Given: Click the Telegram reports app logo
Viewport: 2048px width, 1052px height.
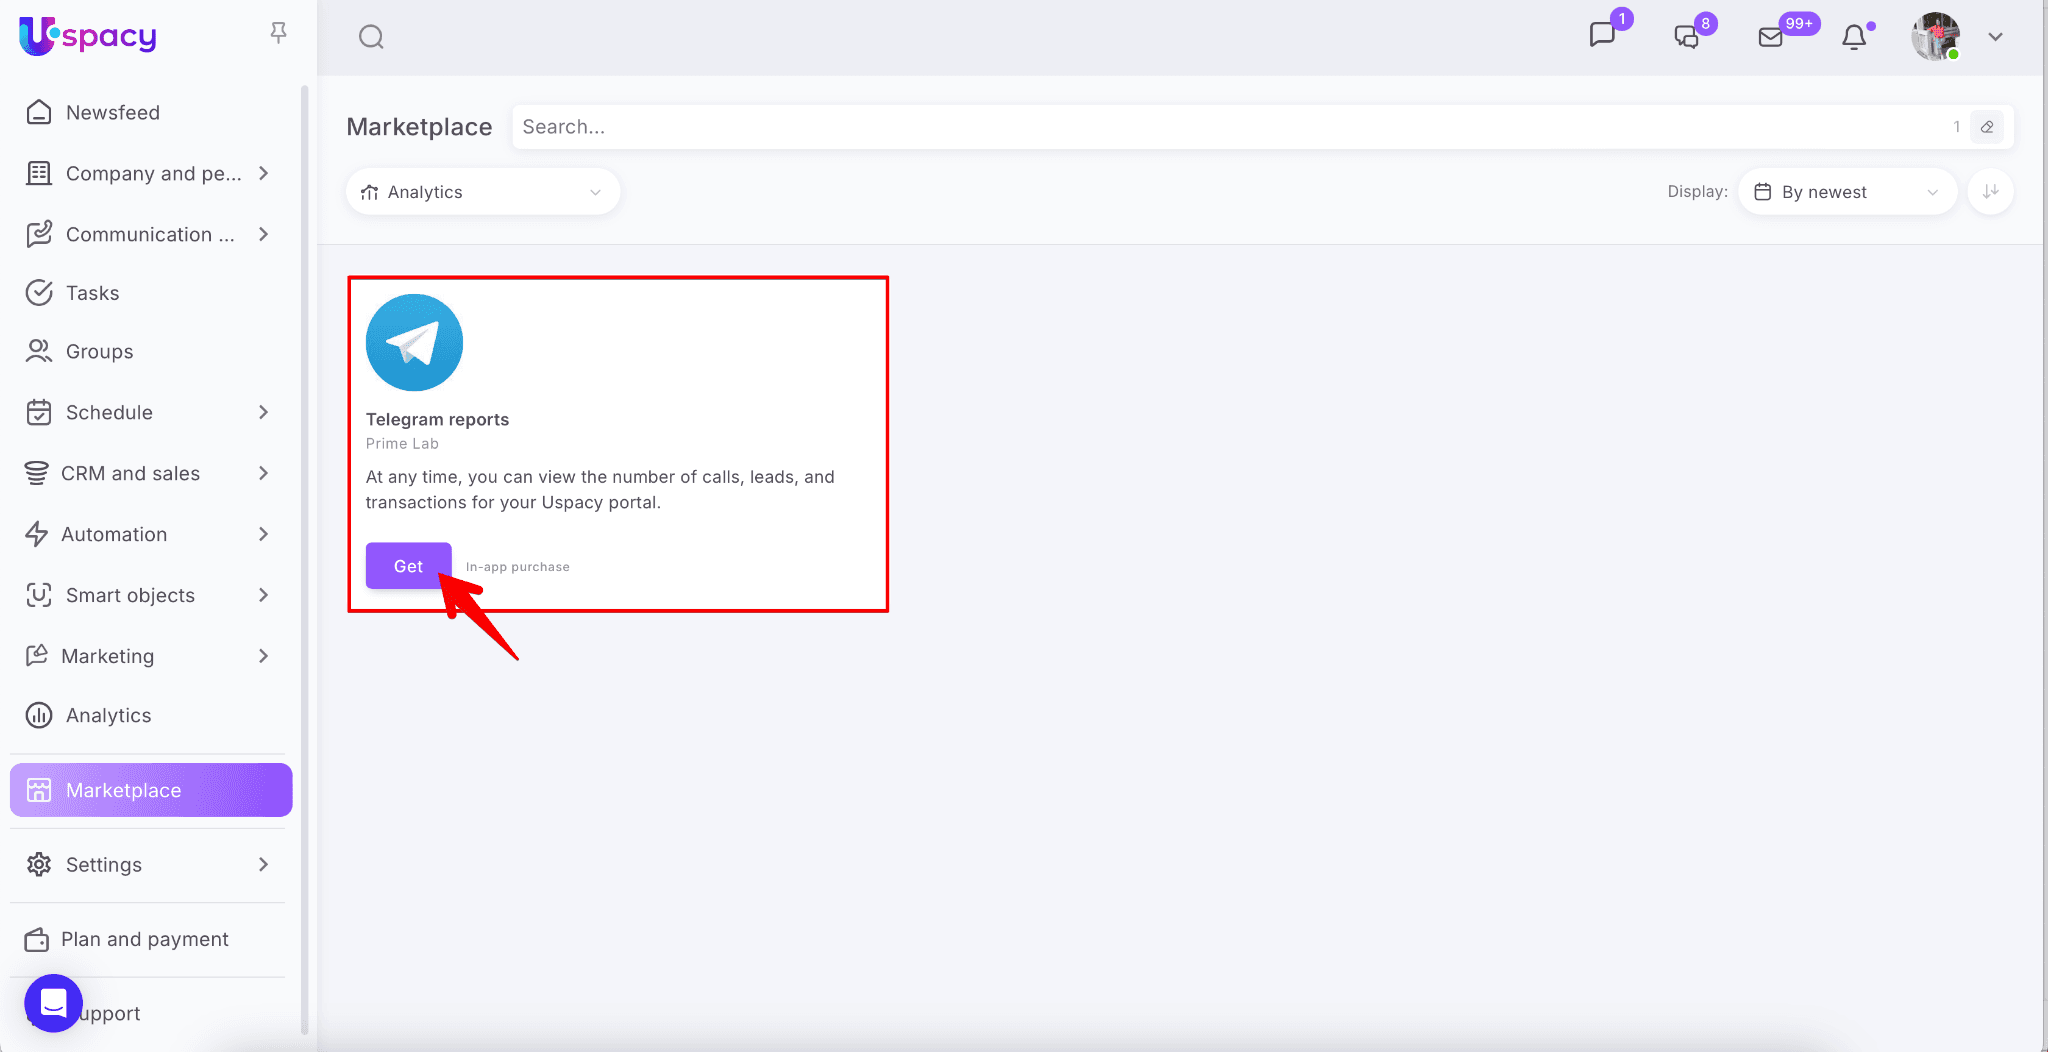Looking at the screenshot, I should click(x=414, y=343).
